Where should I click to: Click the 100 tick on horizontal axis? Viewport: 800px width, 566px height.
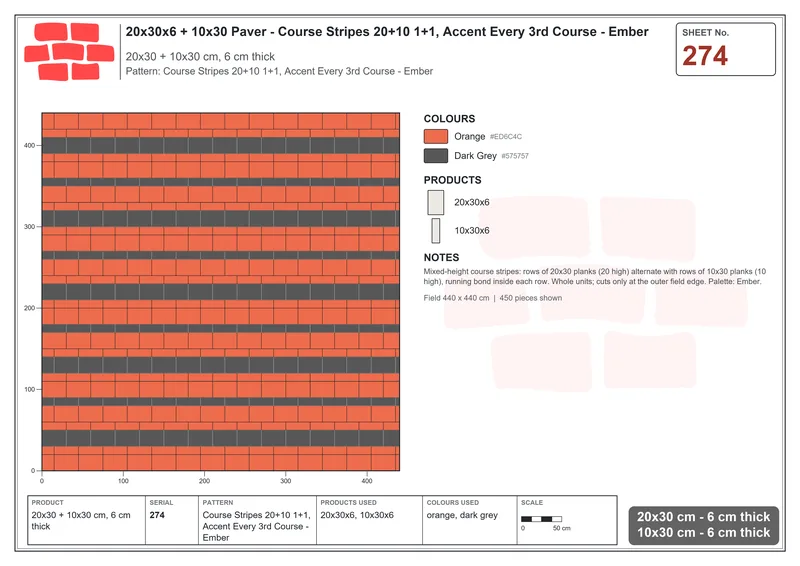[x=123, y=481]
